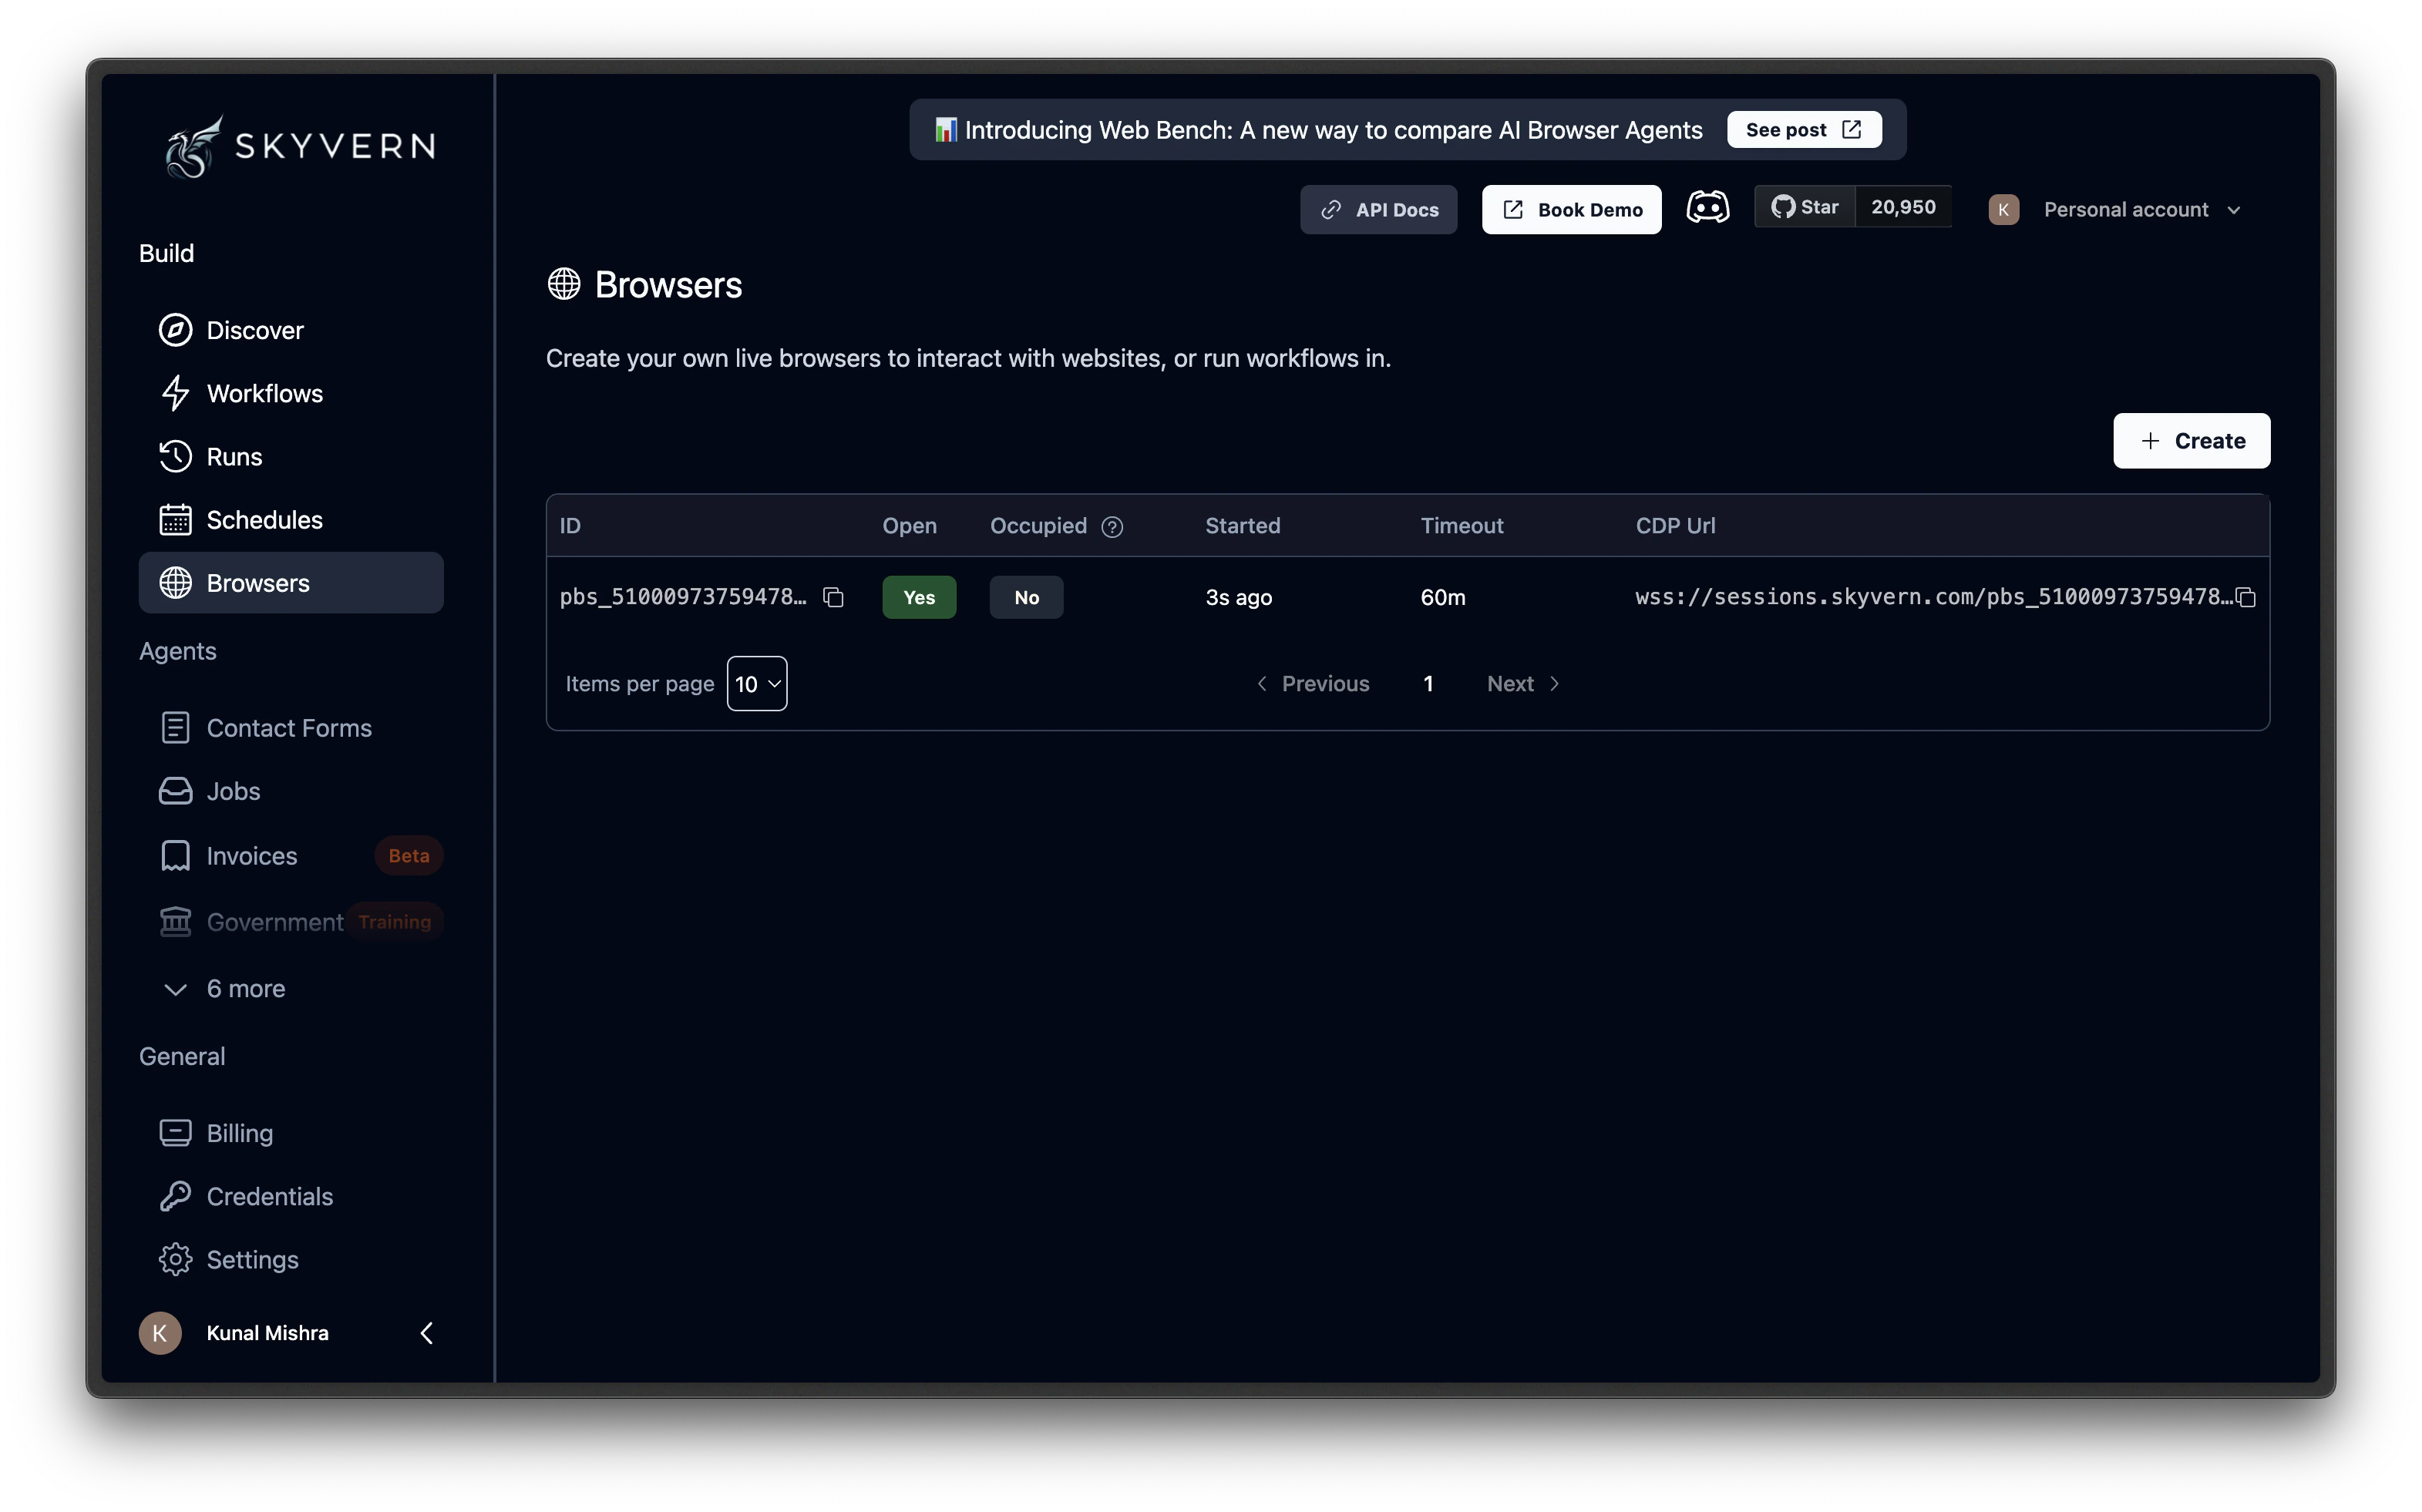Open the Contact Forms agent page

(288, 727)
